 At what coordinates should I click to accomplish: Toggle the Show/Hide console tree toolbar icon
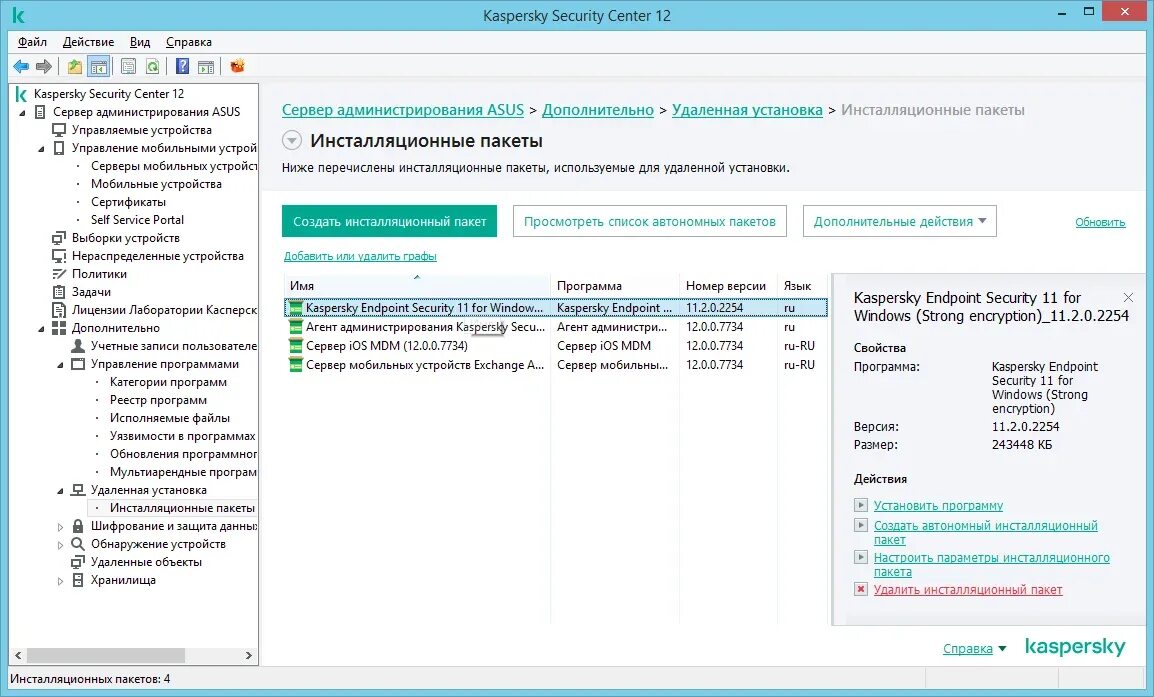98,67
